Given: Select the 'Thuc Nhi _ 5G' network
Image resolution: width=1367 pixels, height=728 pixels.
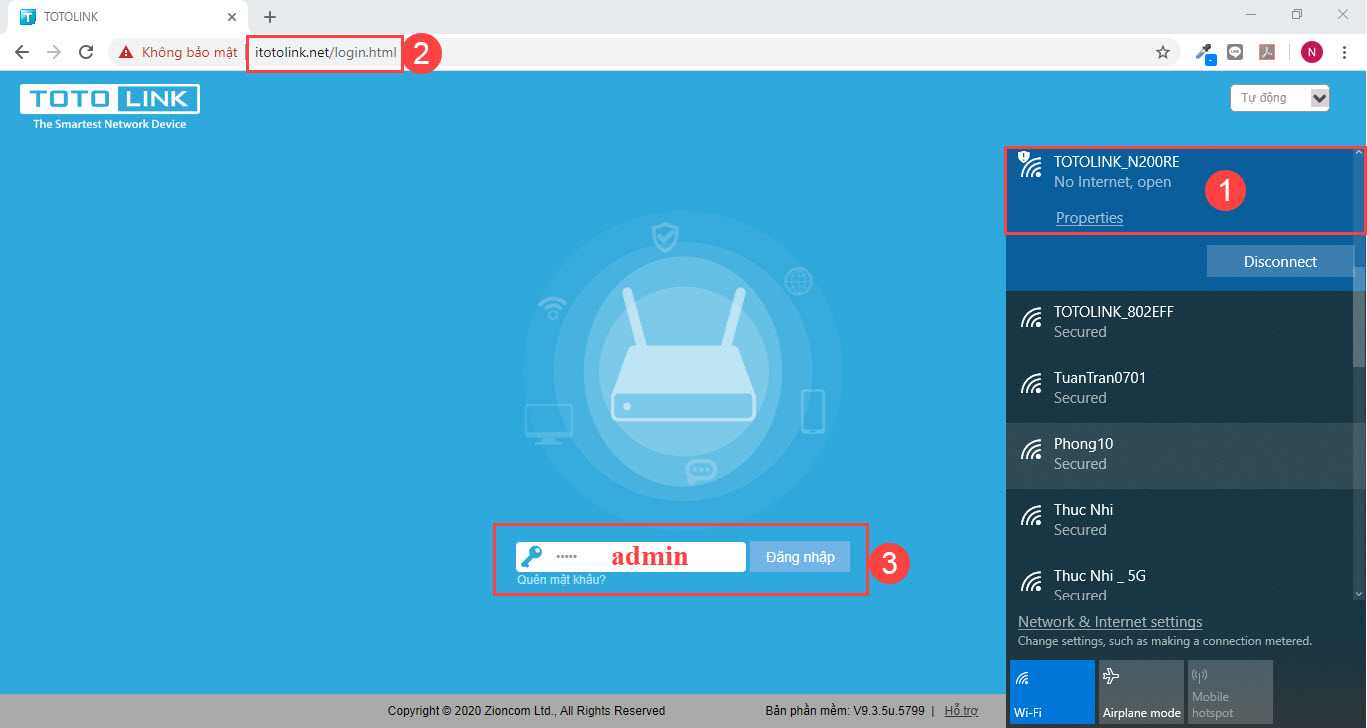Looking at the screenshot, I should [1180, 579].
